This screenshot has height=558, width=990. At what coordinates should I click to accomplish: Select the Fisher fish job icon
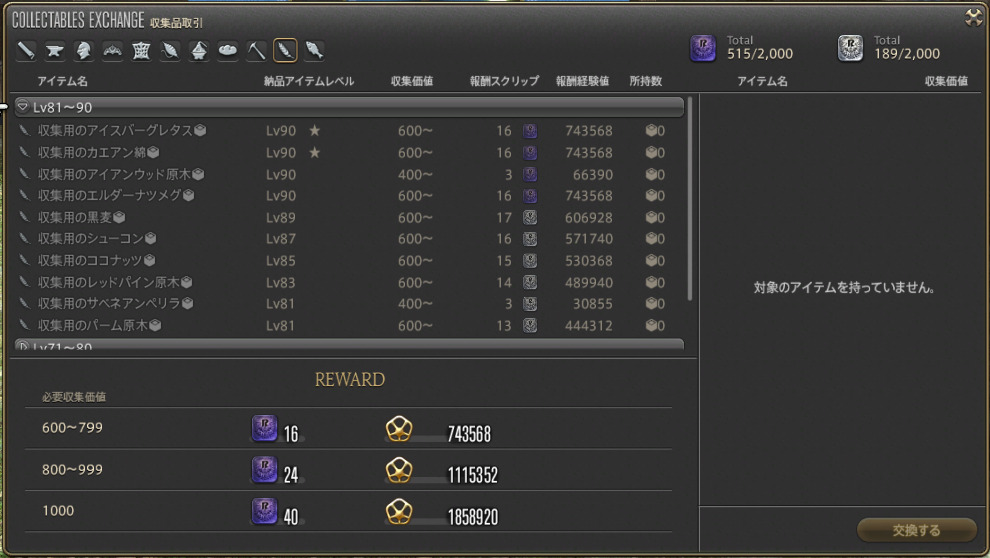click(314, 50)
